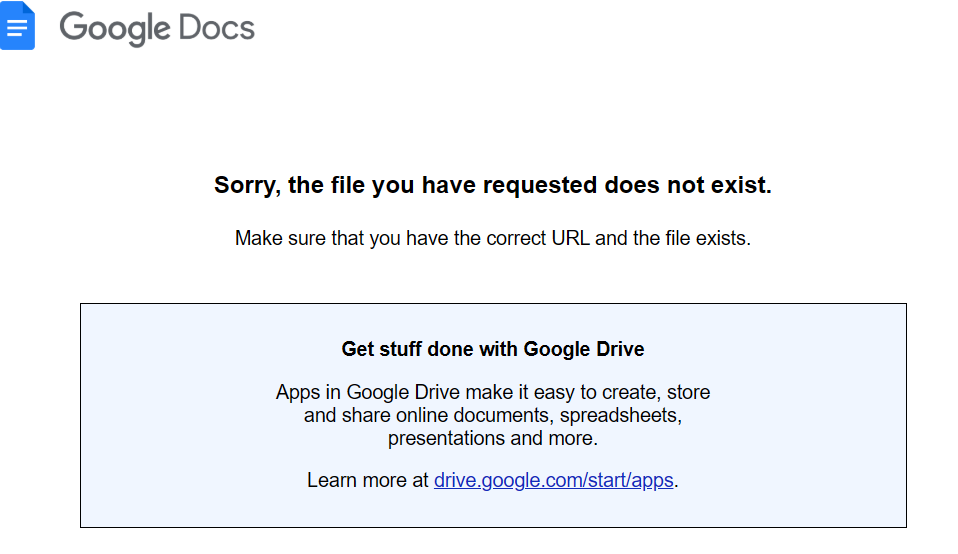Image resolution: width=958 pixels, height=554 pixels.
Task: Click the Google Docs logo text
Action: tap(157, 28)
